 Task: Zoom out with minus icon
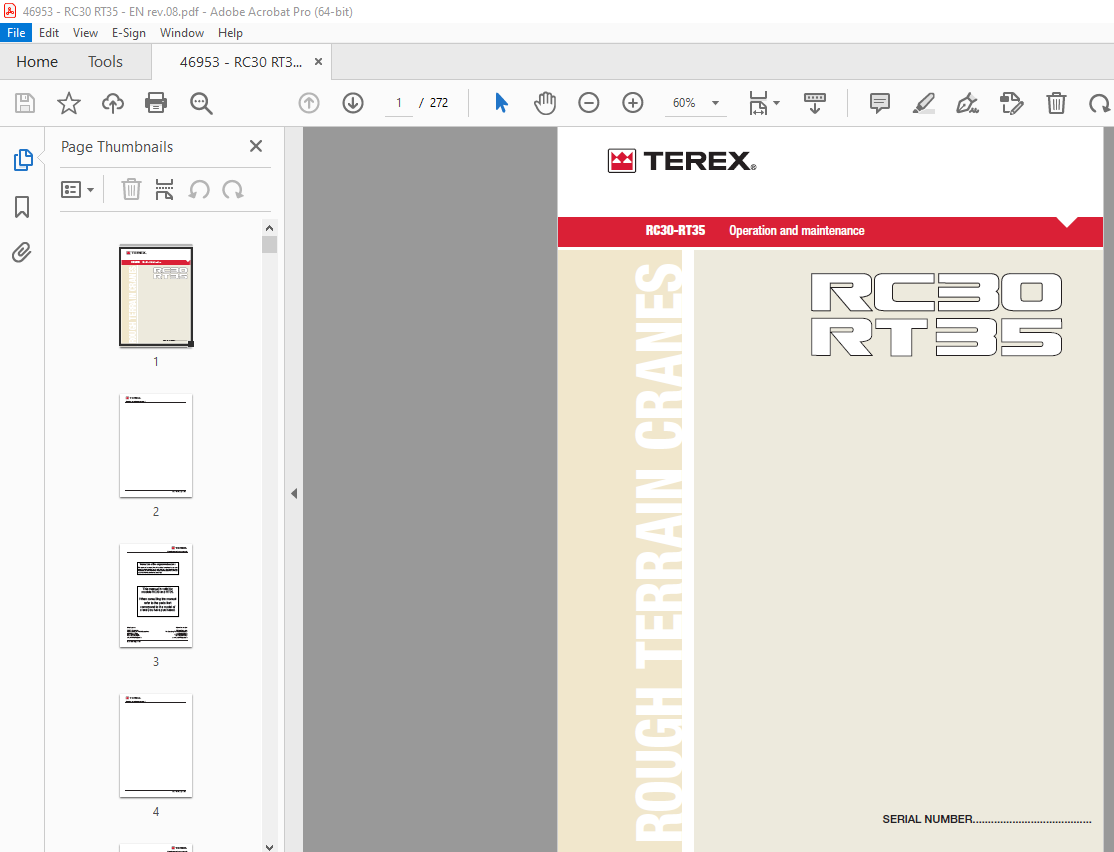click(x=588, y=103)
